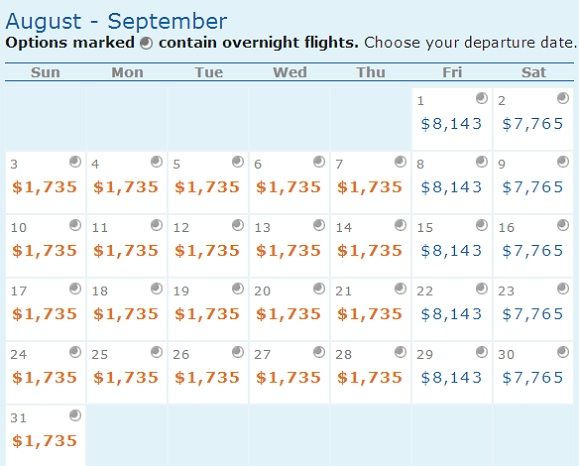Pick $8,143 fare on the 15th
The width and height of the screenshot is (579, 466).
(x=451, y=251)
